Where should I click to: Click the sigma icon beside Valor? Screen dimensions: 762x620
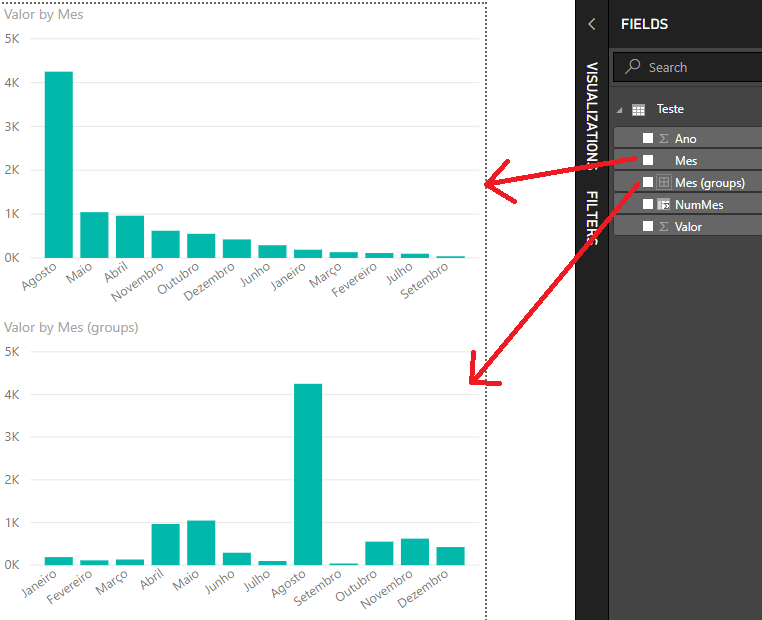[663, 227]
